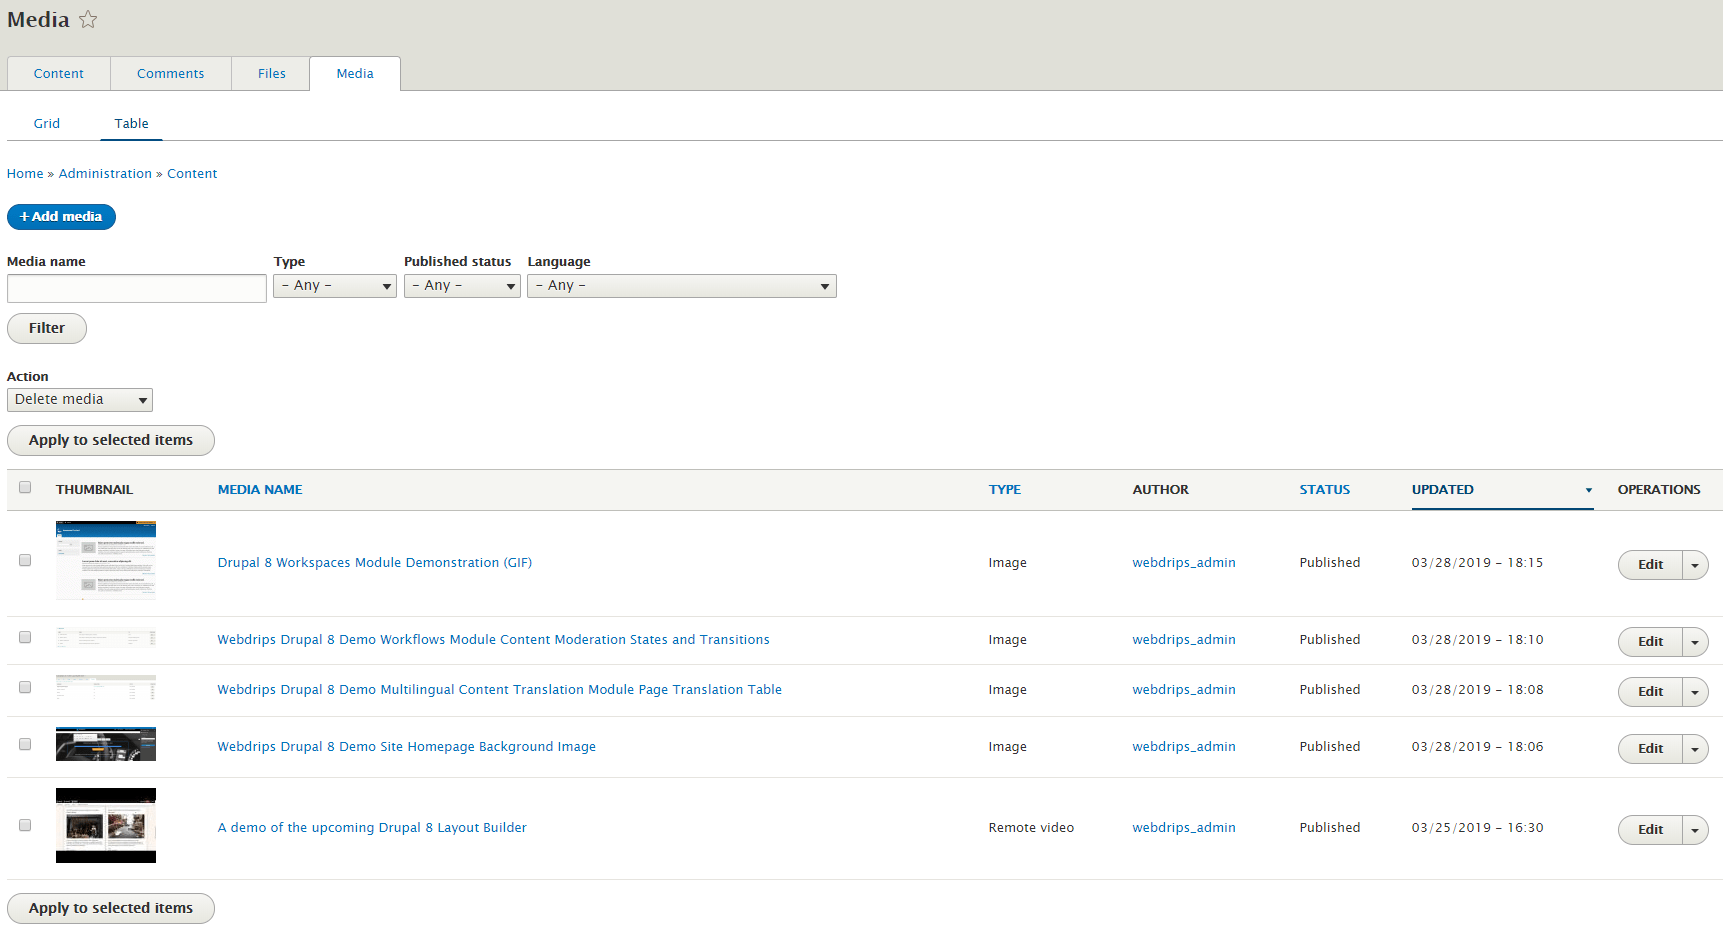Image resolution: width=1723 pixels, height=933 pixels.
Task: Click the Filter button
Action: [46, 328]
